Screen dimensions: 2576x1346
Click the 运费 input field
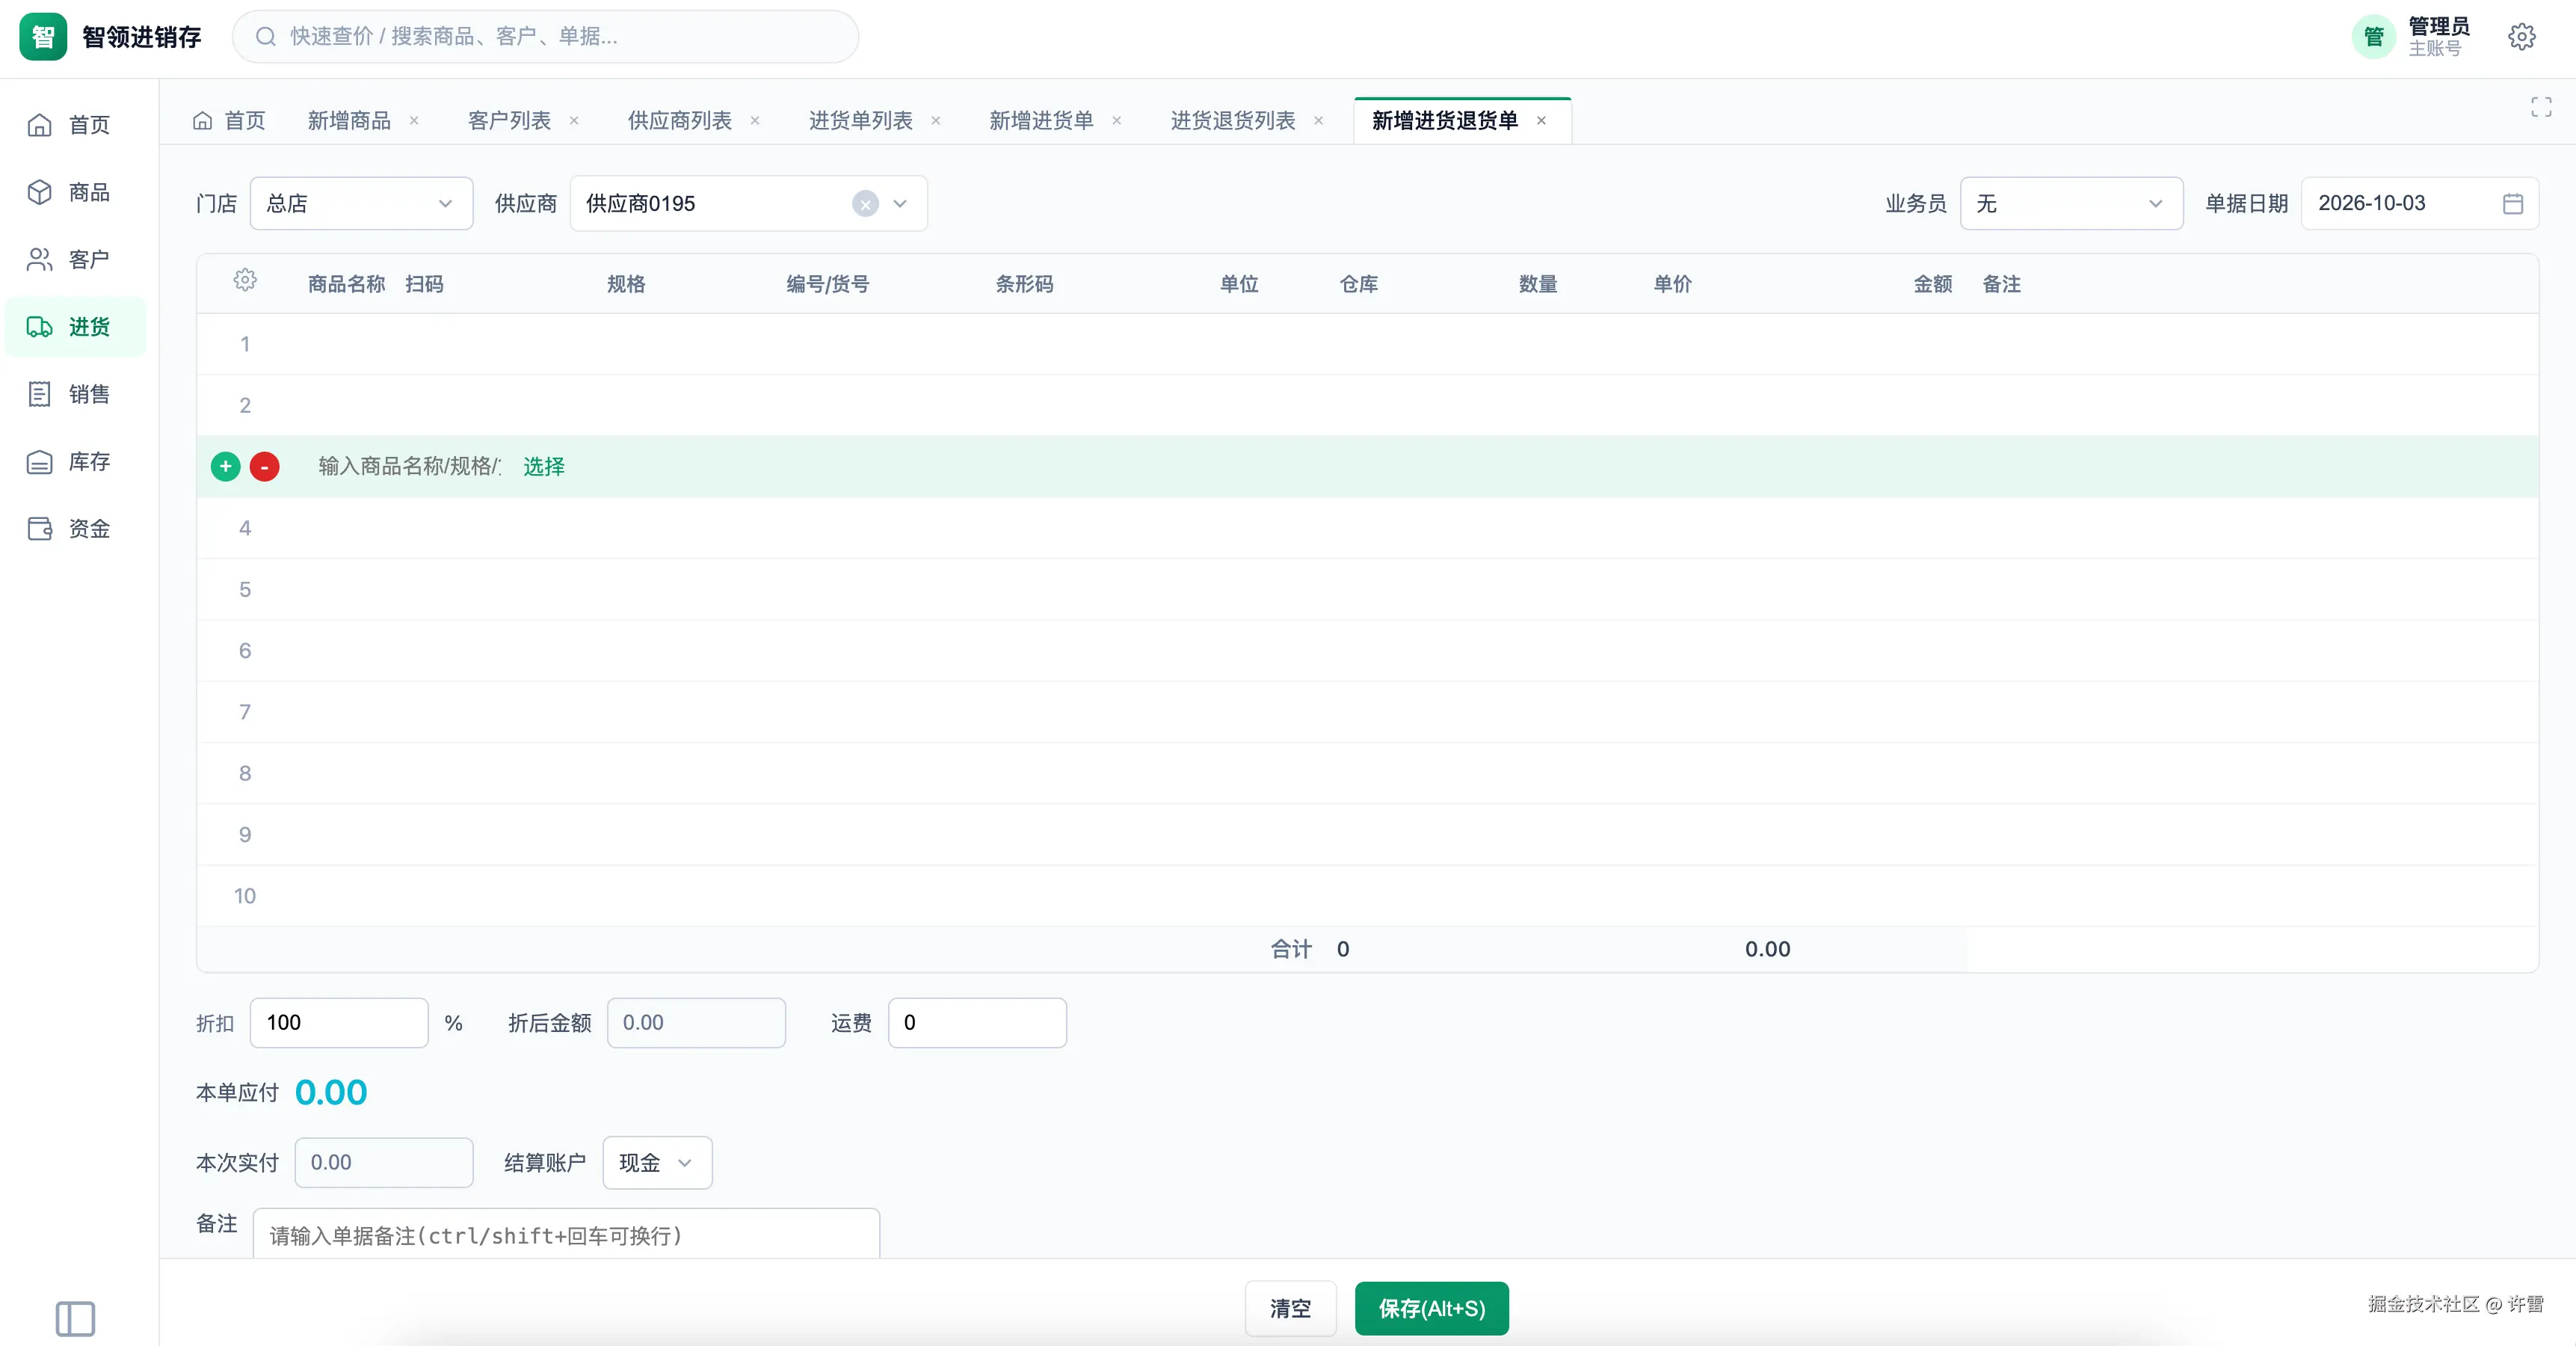pos(977,1023)
